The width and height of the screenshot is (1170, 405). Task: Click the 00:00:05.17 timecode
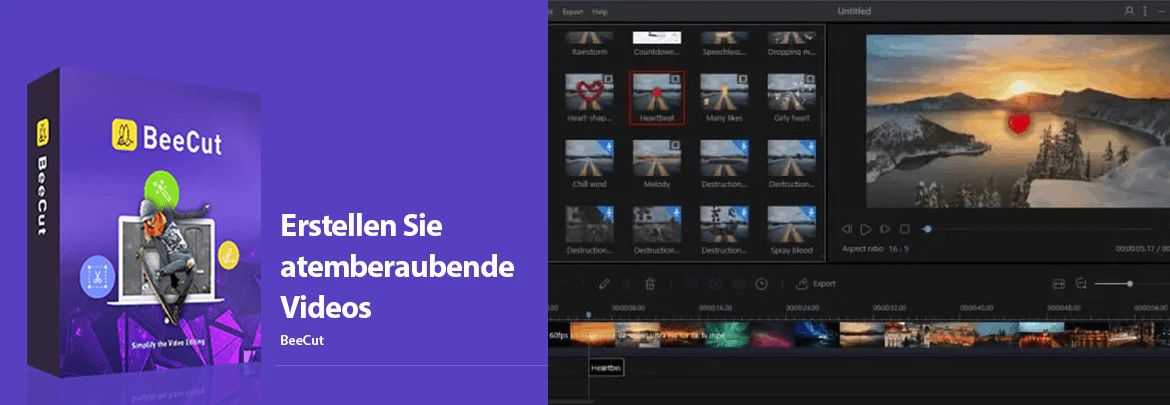pyautogui.click(x=1136, y=249)
